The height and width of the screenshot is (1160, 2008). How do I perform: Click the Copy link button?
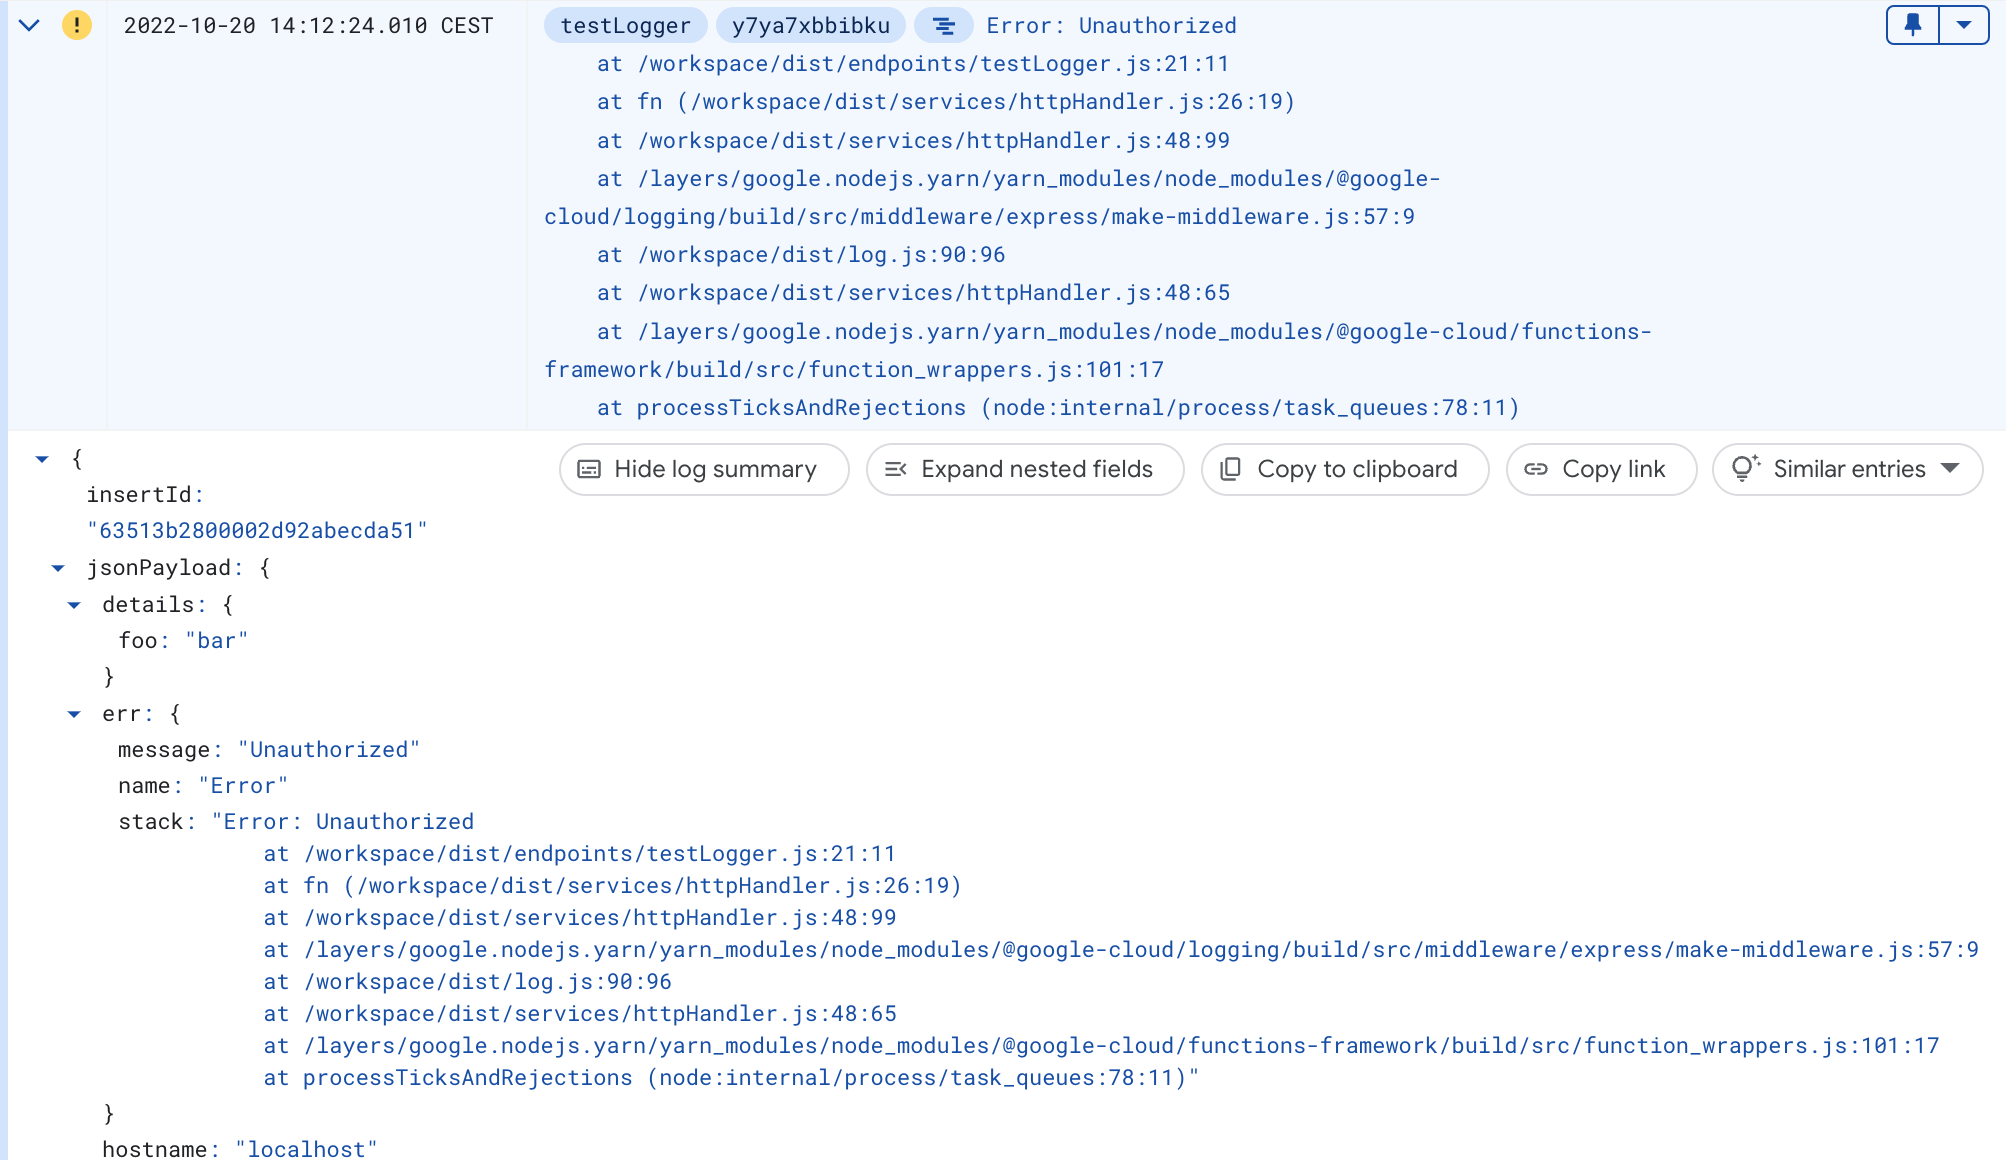(x=1594, y=468)
